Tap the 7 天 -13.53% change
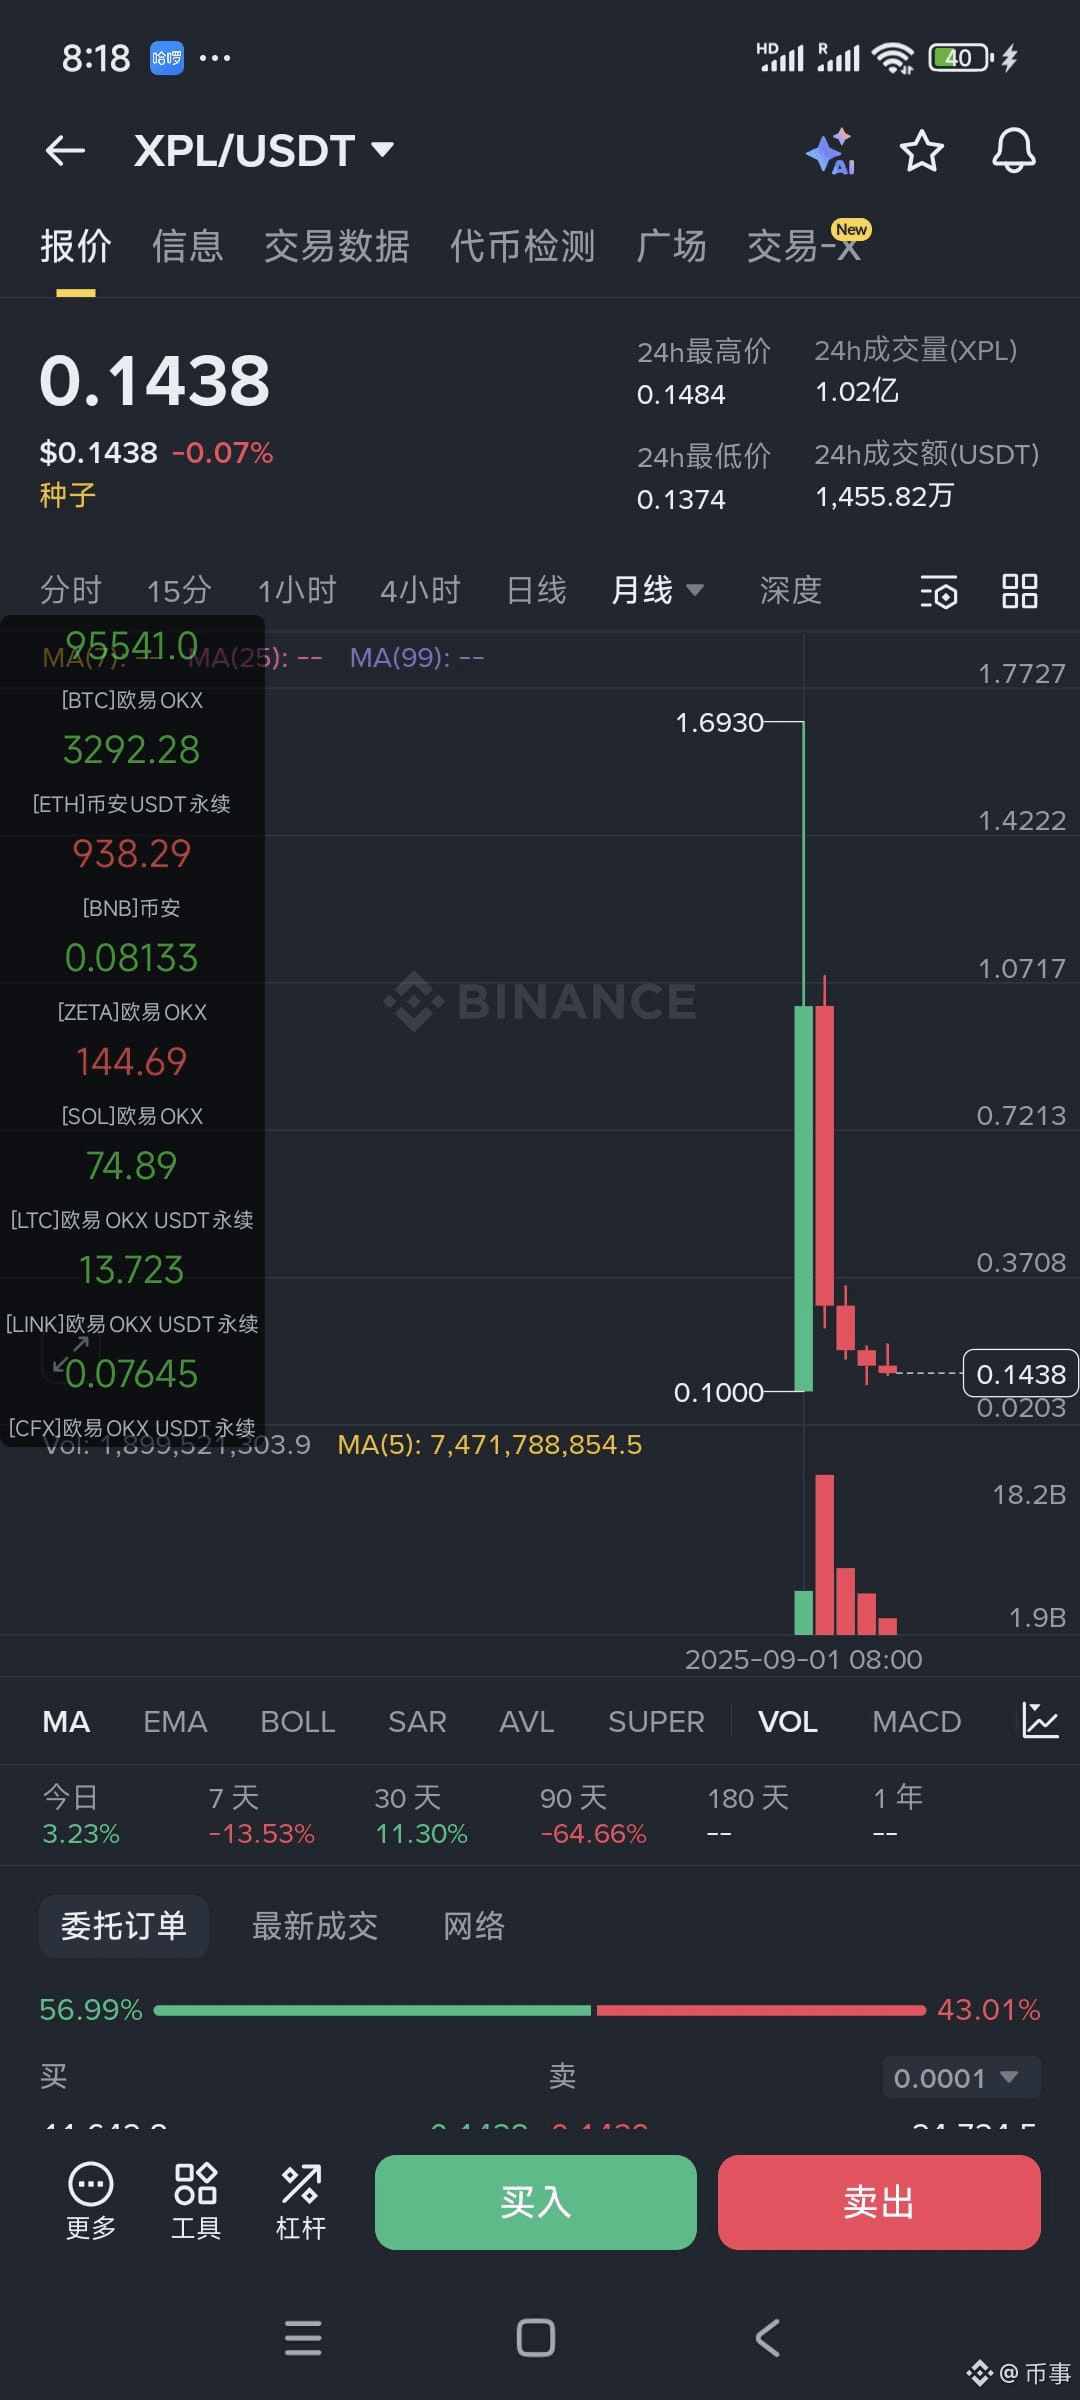The width and height of the screenshot is (1080, 2400). [x=261, y=1815]
